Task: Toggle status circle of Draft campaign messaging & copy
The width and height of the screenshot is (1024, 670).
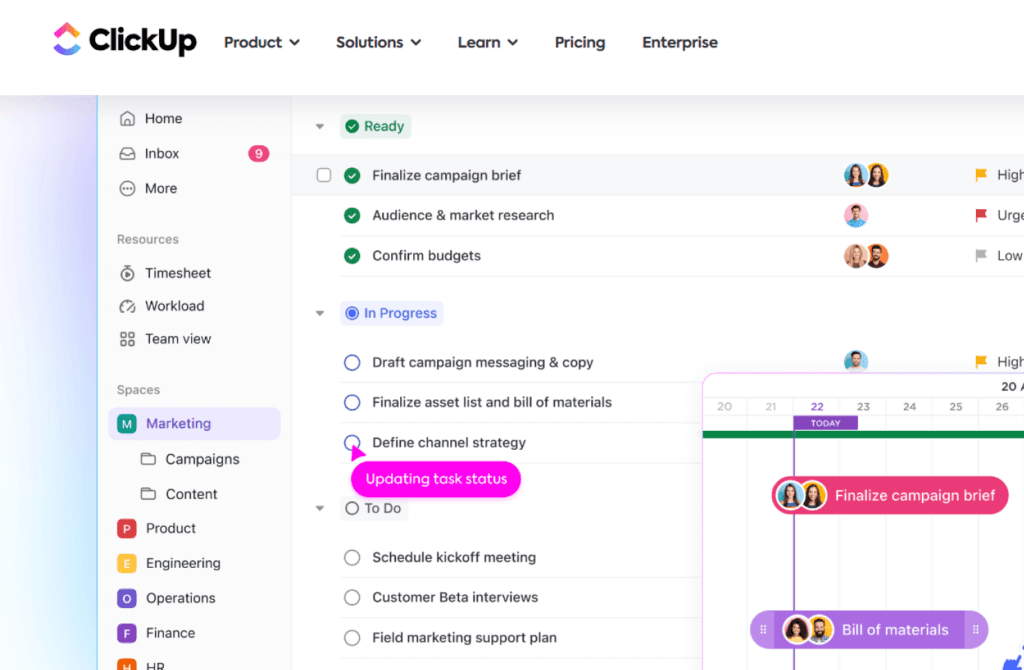Action: click(x=352, y=362)
